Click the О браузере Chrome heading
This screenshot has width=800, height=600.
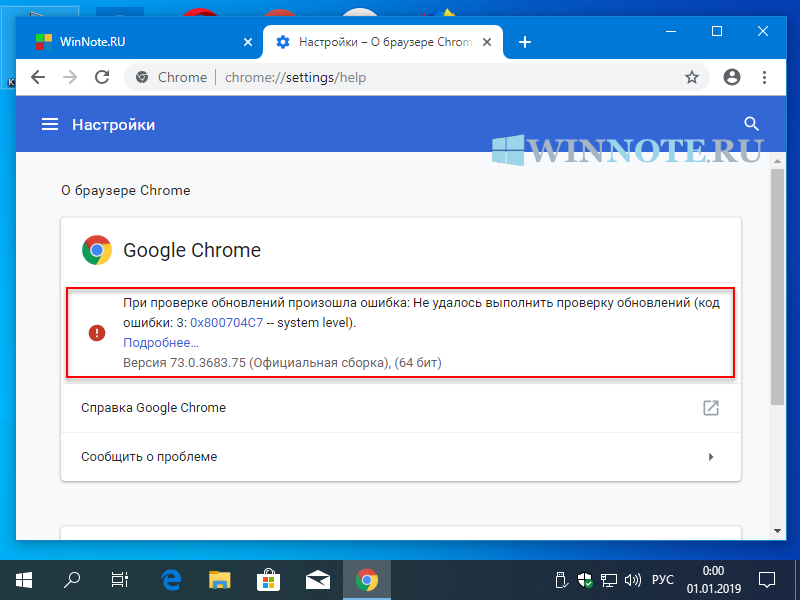click(126, 190)
